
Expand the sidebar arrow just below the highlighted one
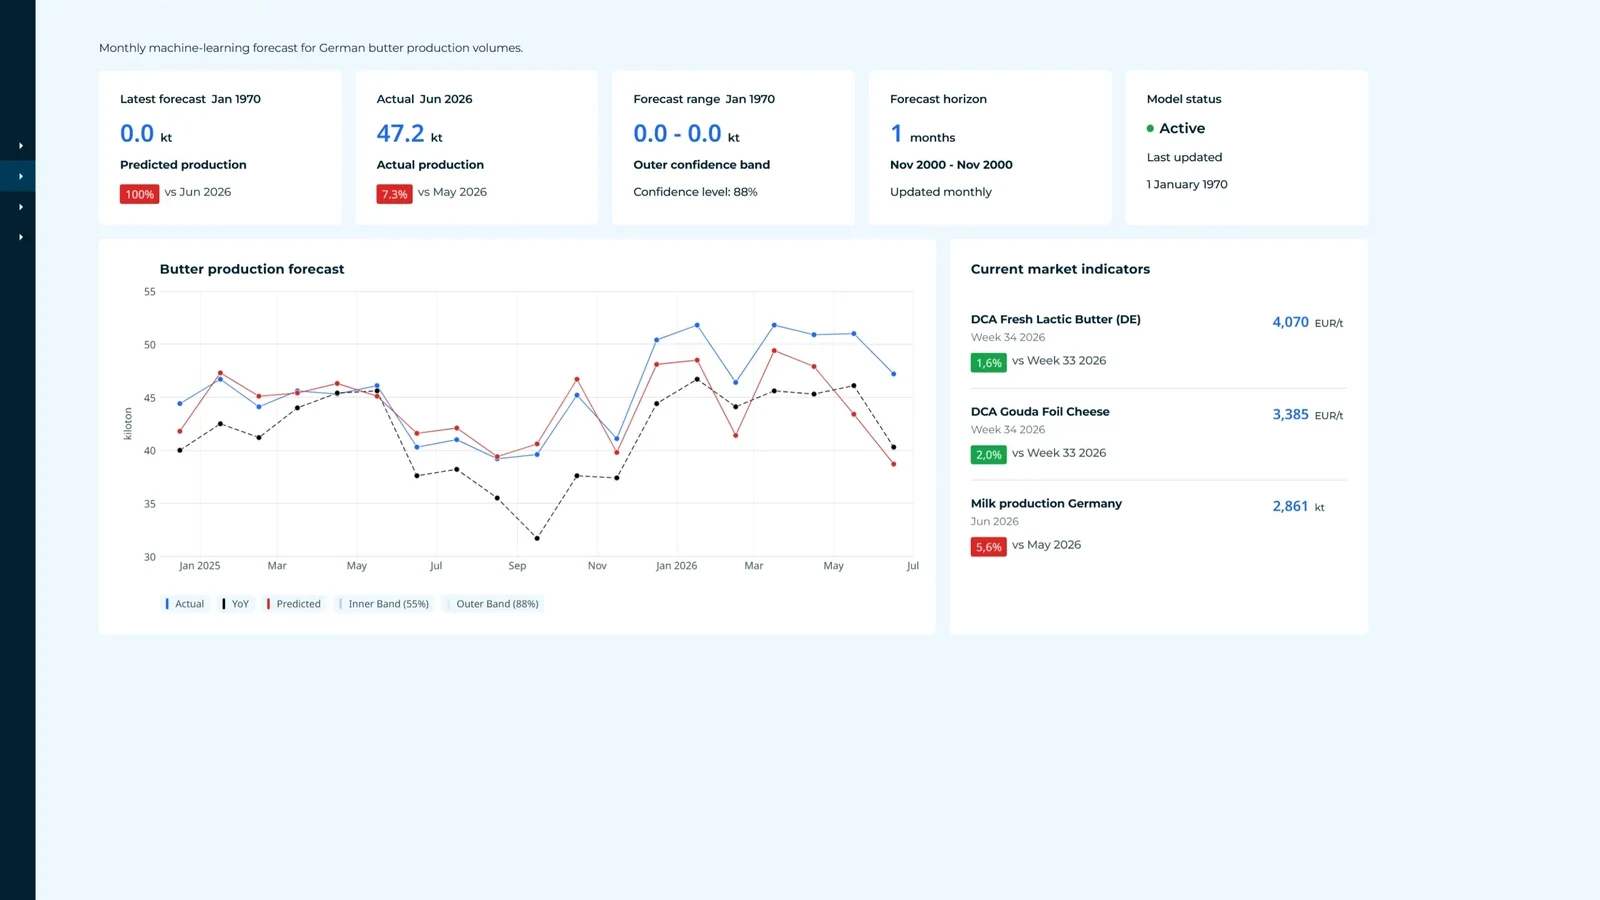click(x=18, y=207)
